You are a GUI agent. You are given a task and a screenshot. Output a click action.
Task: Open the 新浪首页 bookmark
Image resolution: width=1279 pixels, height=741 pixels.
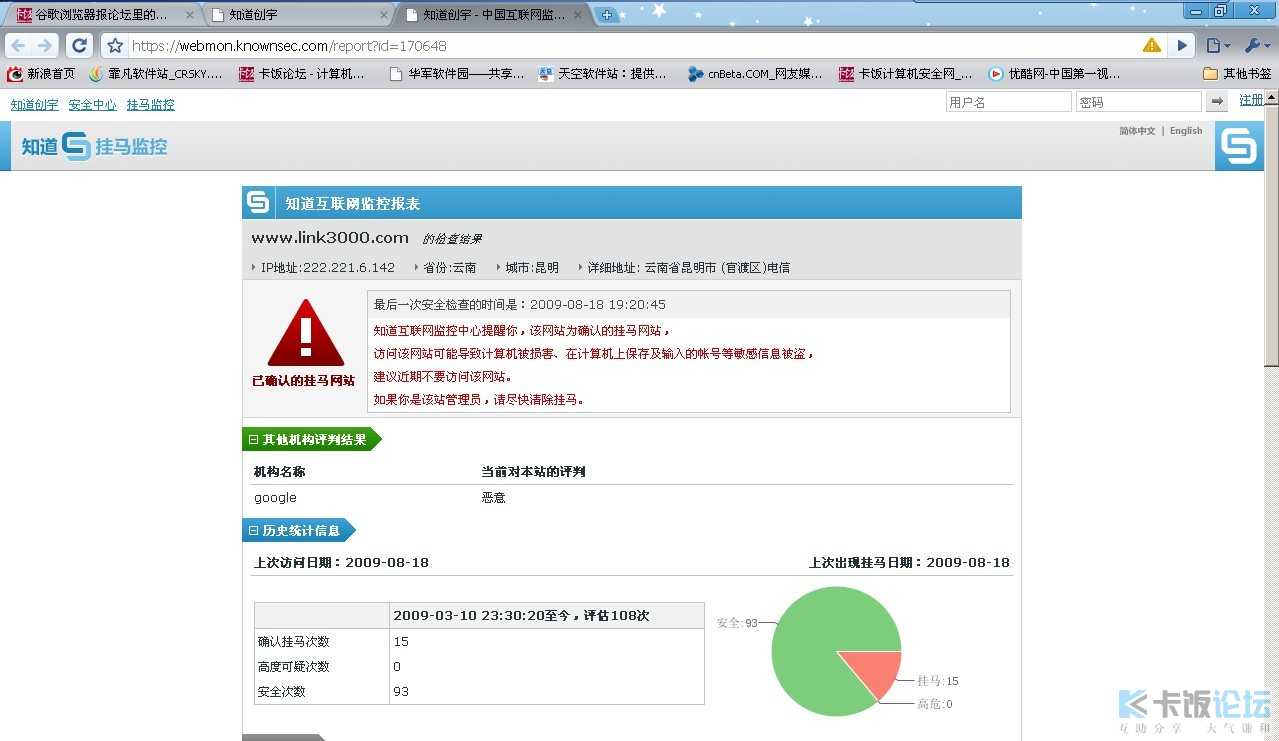(x=41, y=74)
